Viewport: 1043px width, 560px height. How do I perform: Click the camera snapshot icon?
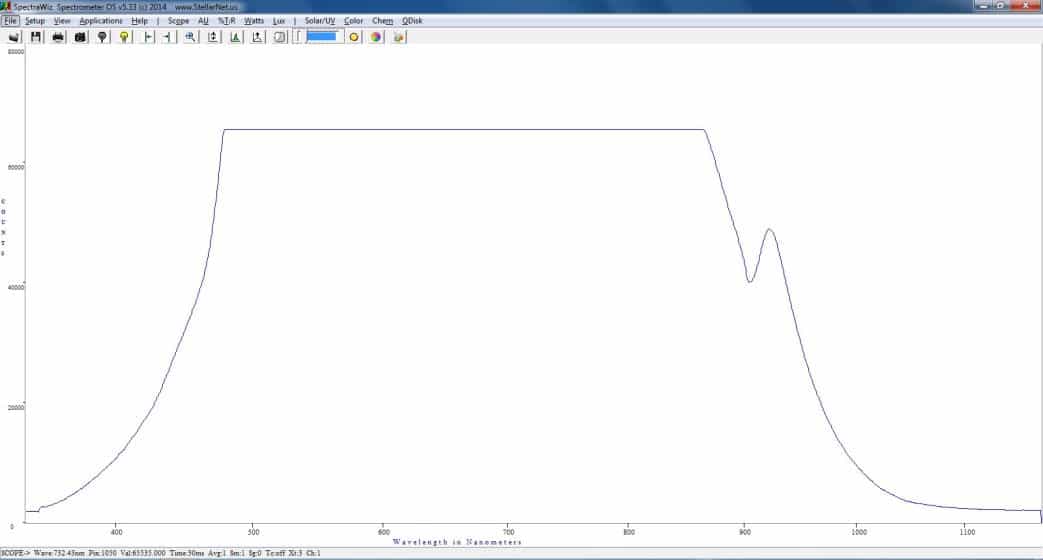click(80, 37)
